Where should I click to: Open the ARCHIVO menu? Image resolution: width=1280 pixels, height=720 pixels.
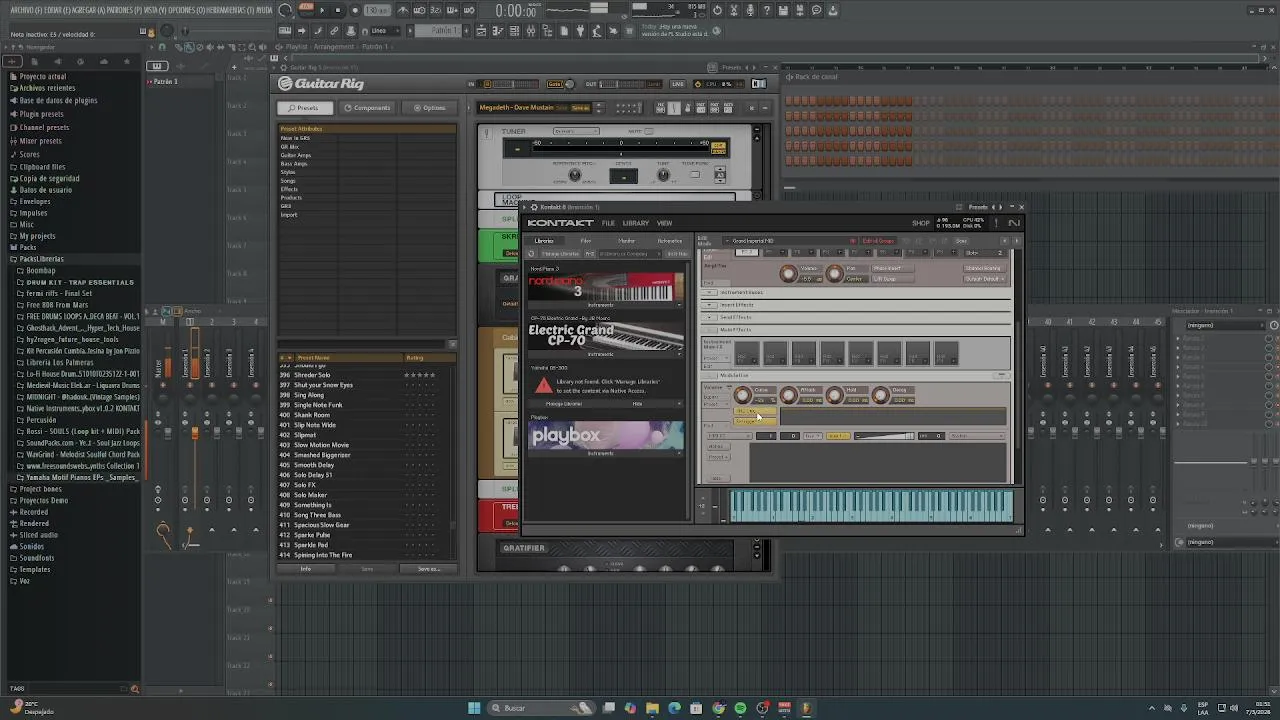coord(24,10)
